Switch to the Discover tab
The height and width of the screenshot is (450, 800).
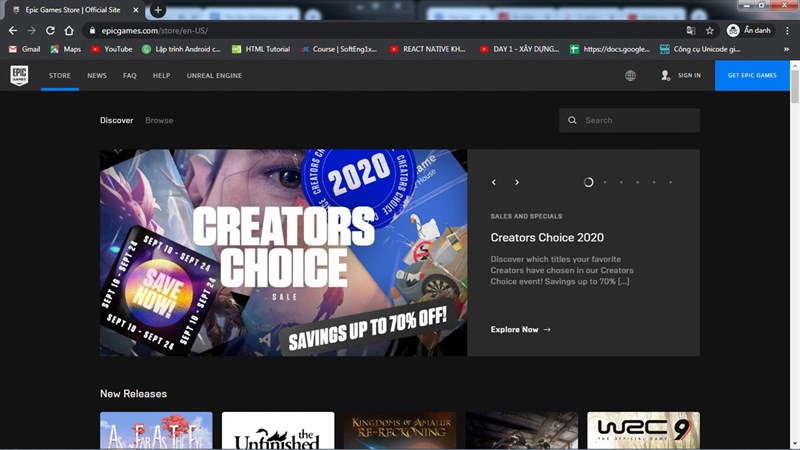(x=116, y=120)
